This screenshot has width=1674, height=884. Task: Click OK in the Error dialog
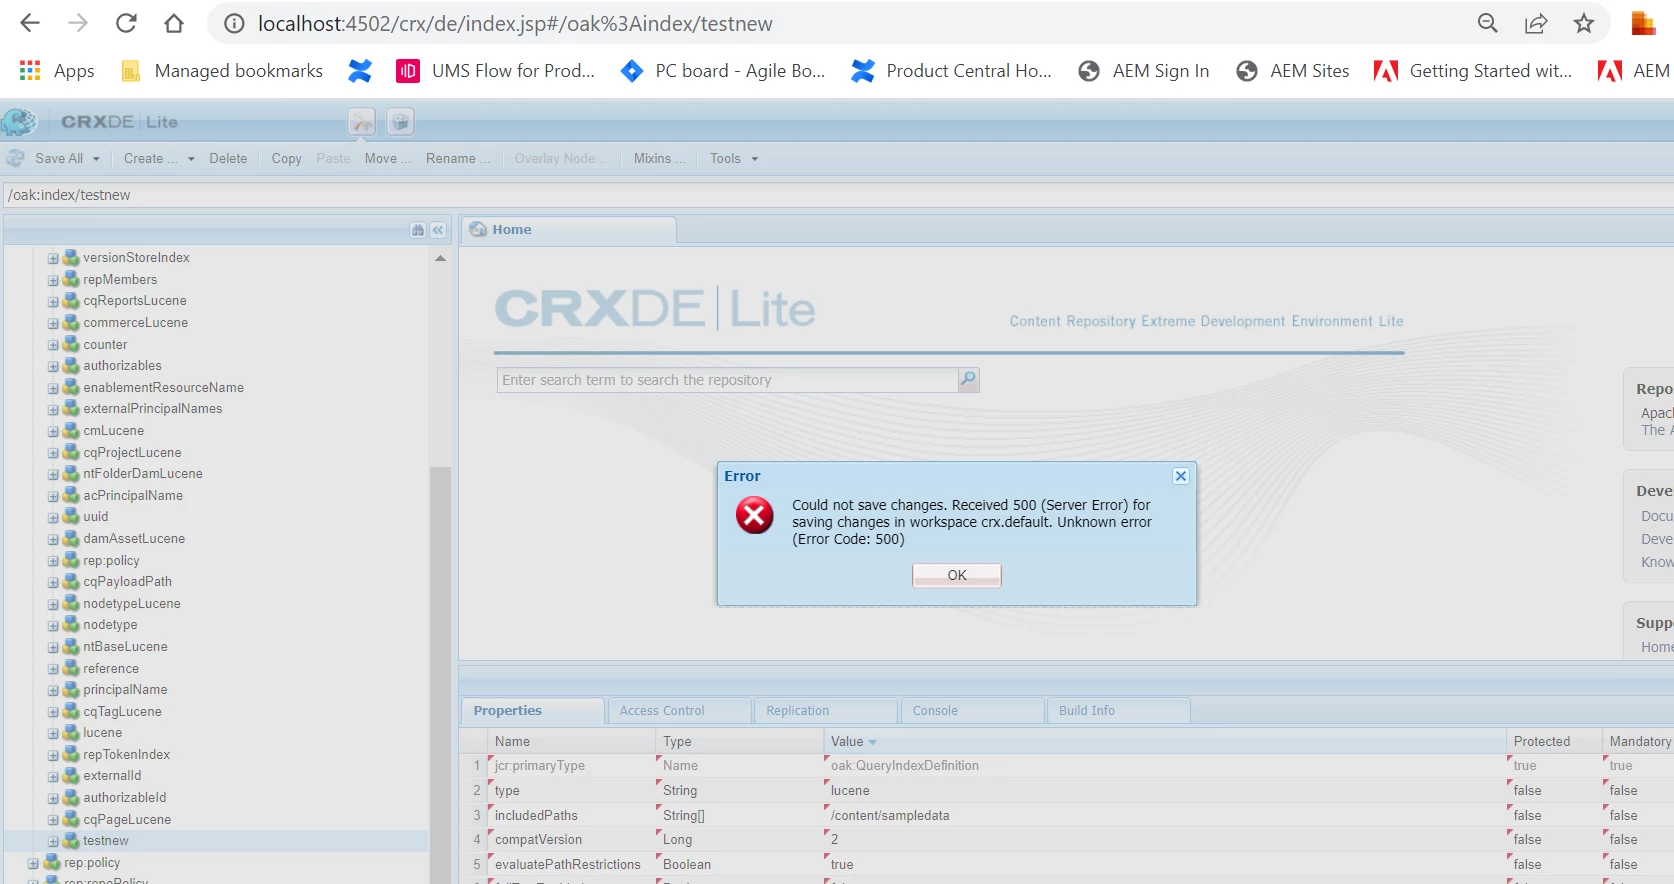tap(956, 575)
